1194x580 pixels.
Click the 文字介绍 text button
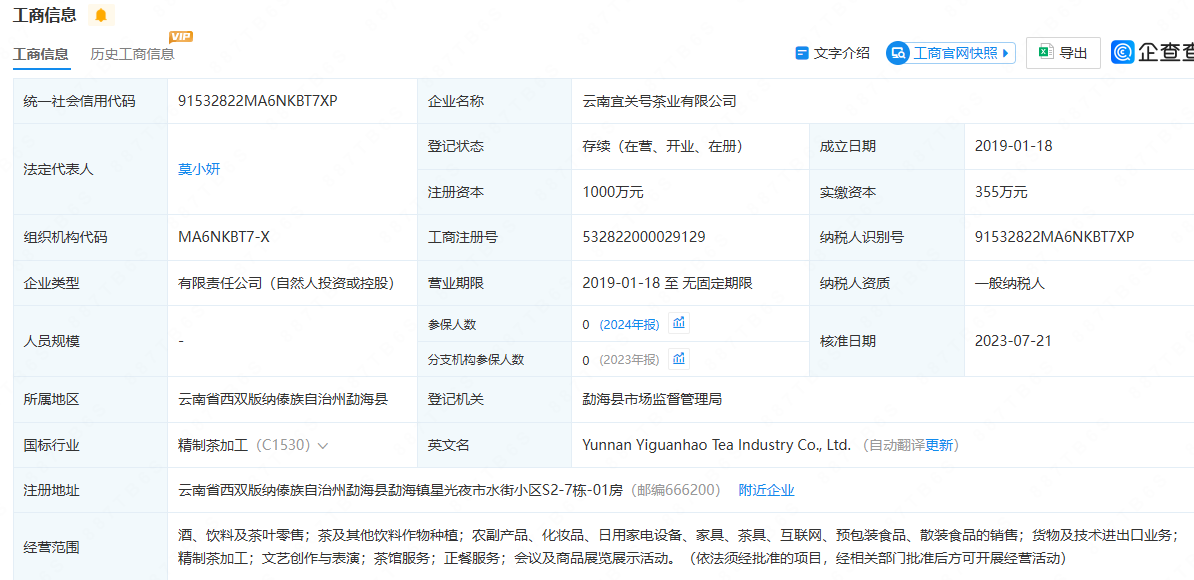pyautogui.click(x=841, y=53)
